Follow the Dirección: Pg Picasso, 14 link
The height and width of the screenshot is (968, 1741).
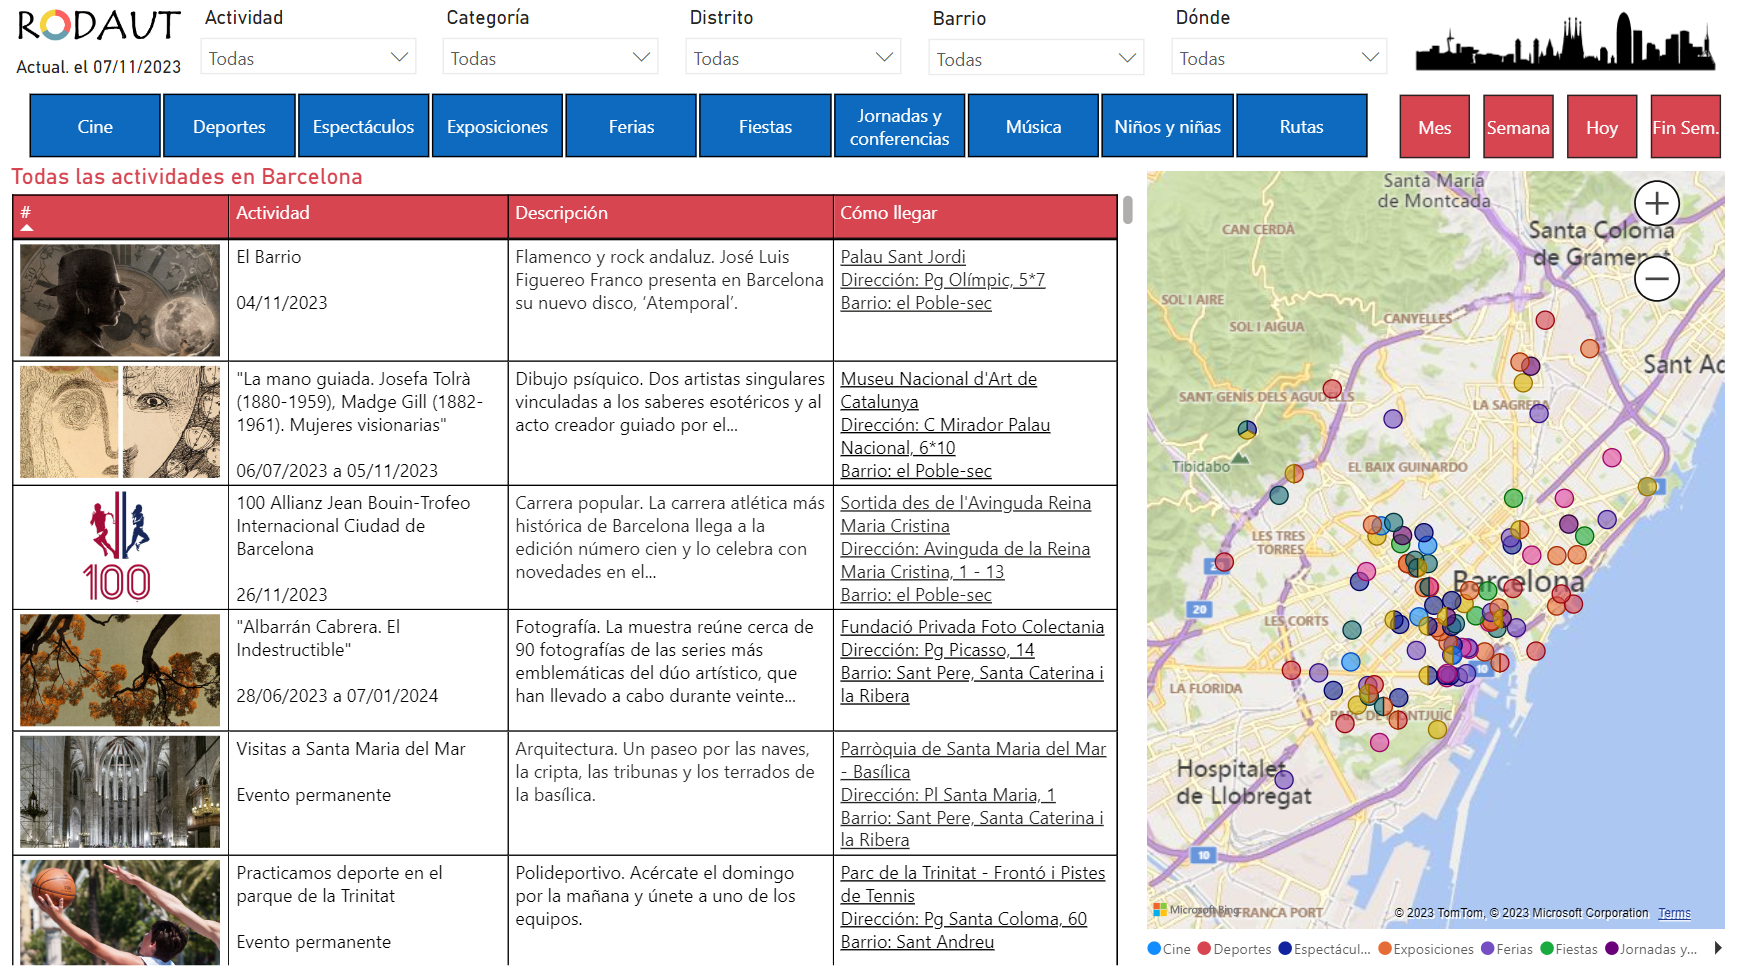(937, 650)
